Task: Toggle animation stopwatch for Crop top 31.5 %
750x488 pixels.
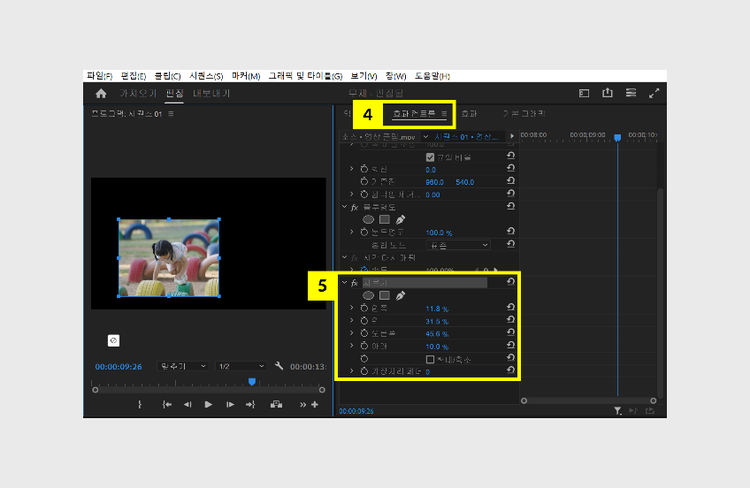Action: coord(364,321)
